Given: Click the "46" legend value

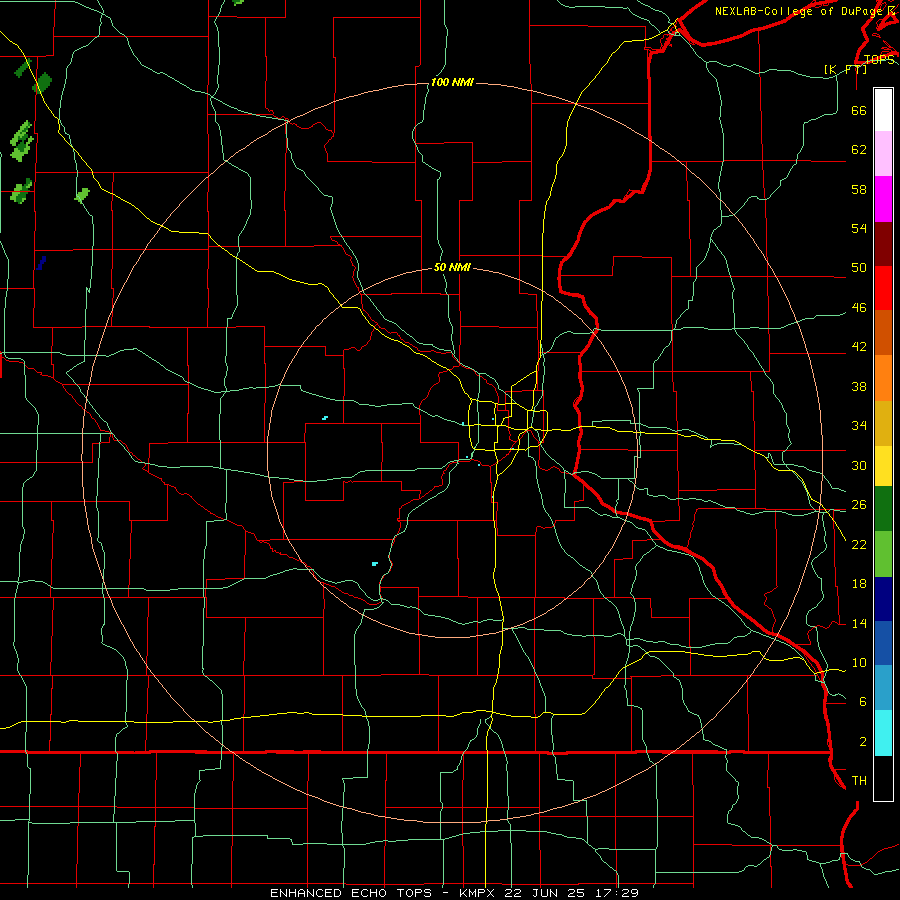Looking at the screenshot, I should 859,308.
